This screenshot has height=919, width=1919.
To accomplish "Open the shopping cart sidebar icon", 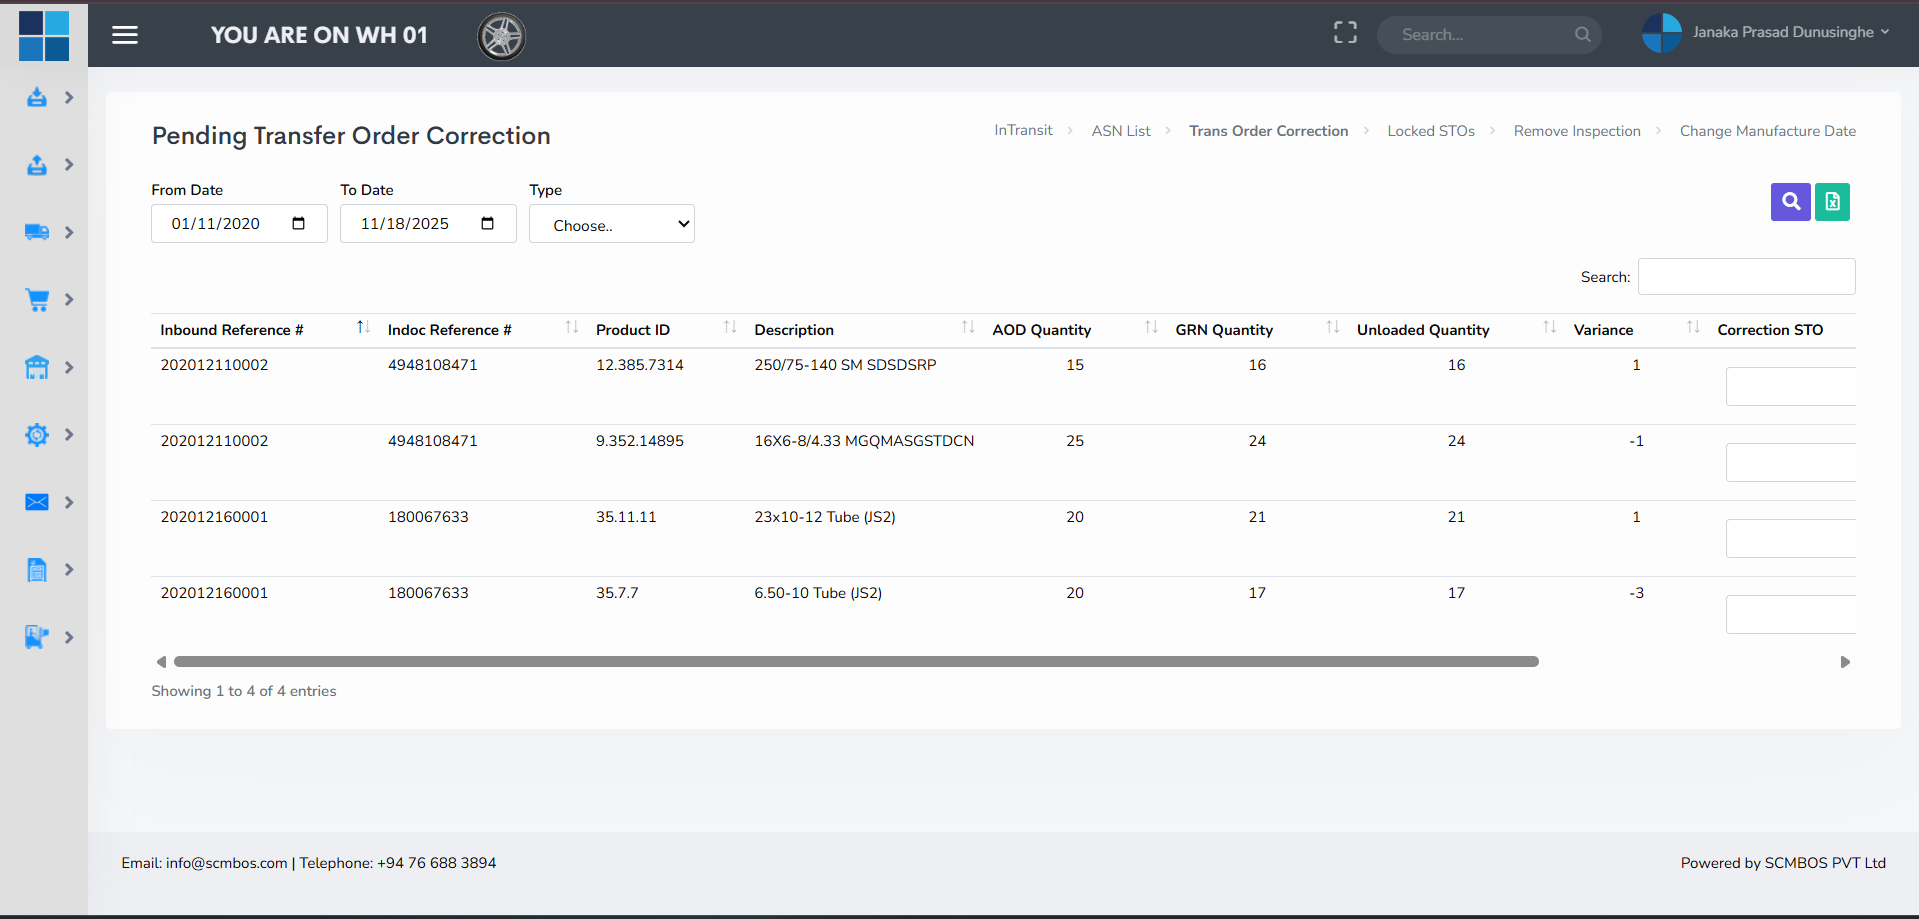I will coord(37,300).
